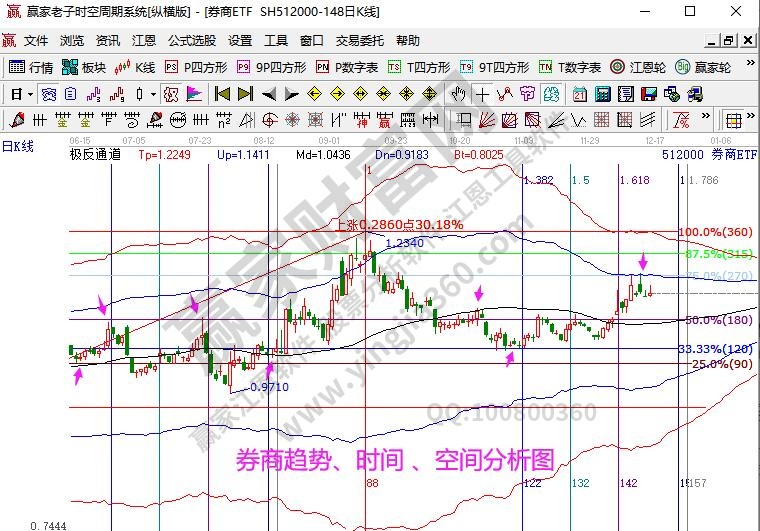Select the hand pan tool
This screenshot has height=531, width=760.
tap(459, 94)
